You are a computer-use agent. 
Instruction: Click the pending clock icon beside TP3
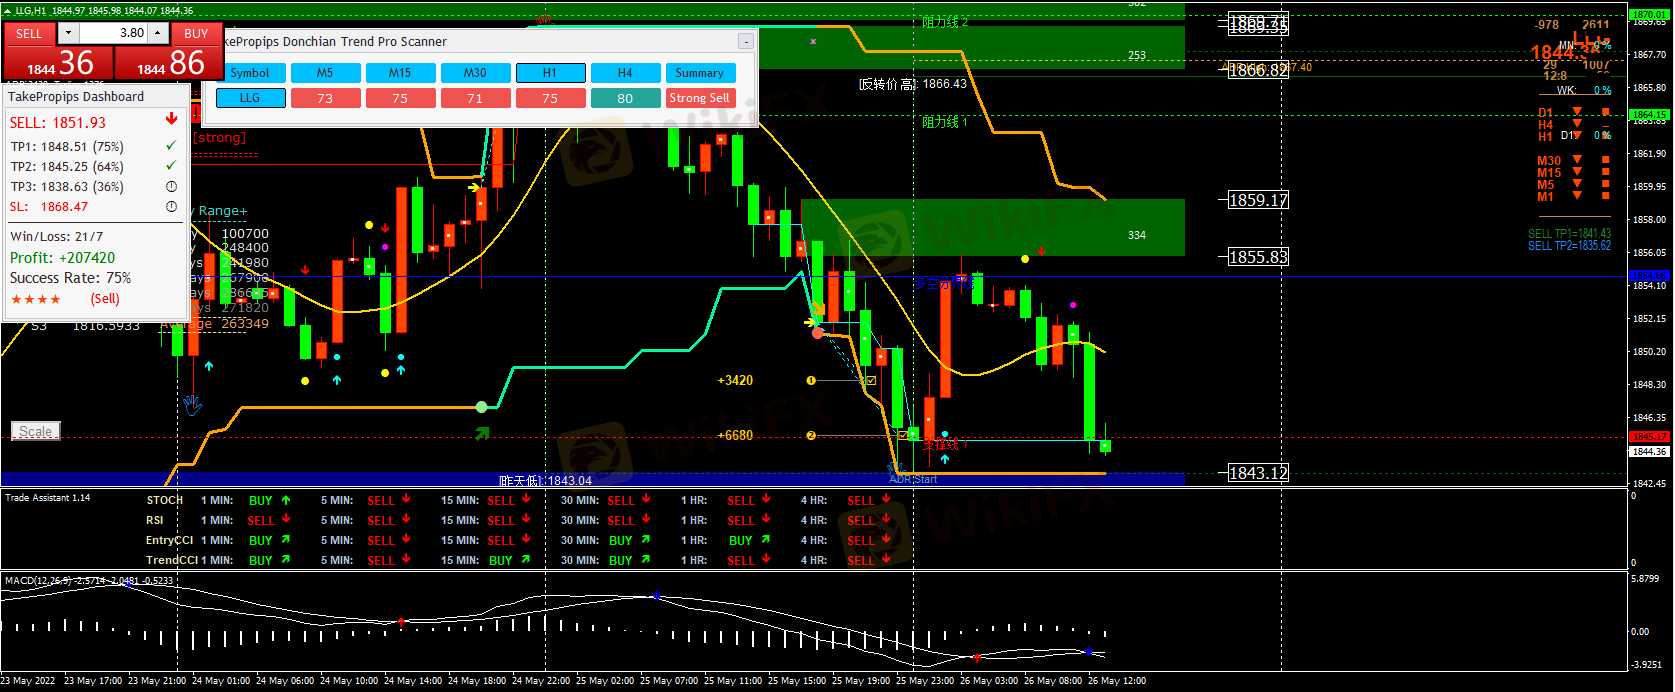(x=171, y=187)
